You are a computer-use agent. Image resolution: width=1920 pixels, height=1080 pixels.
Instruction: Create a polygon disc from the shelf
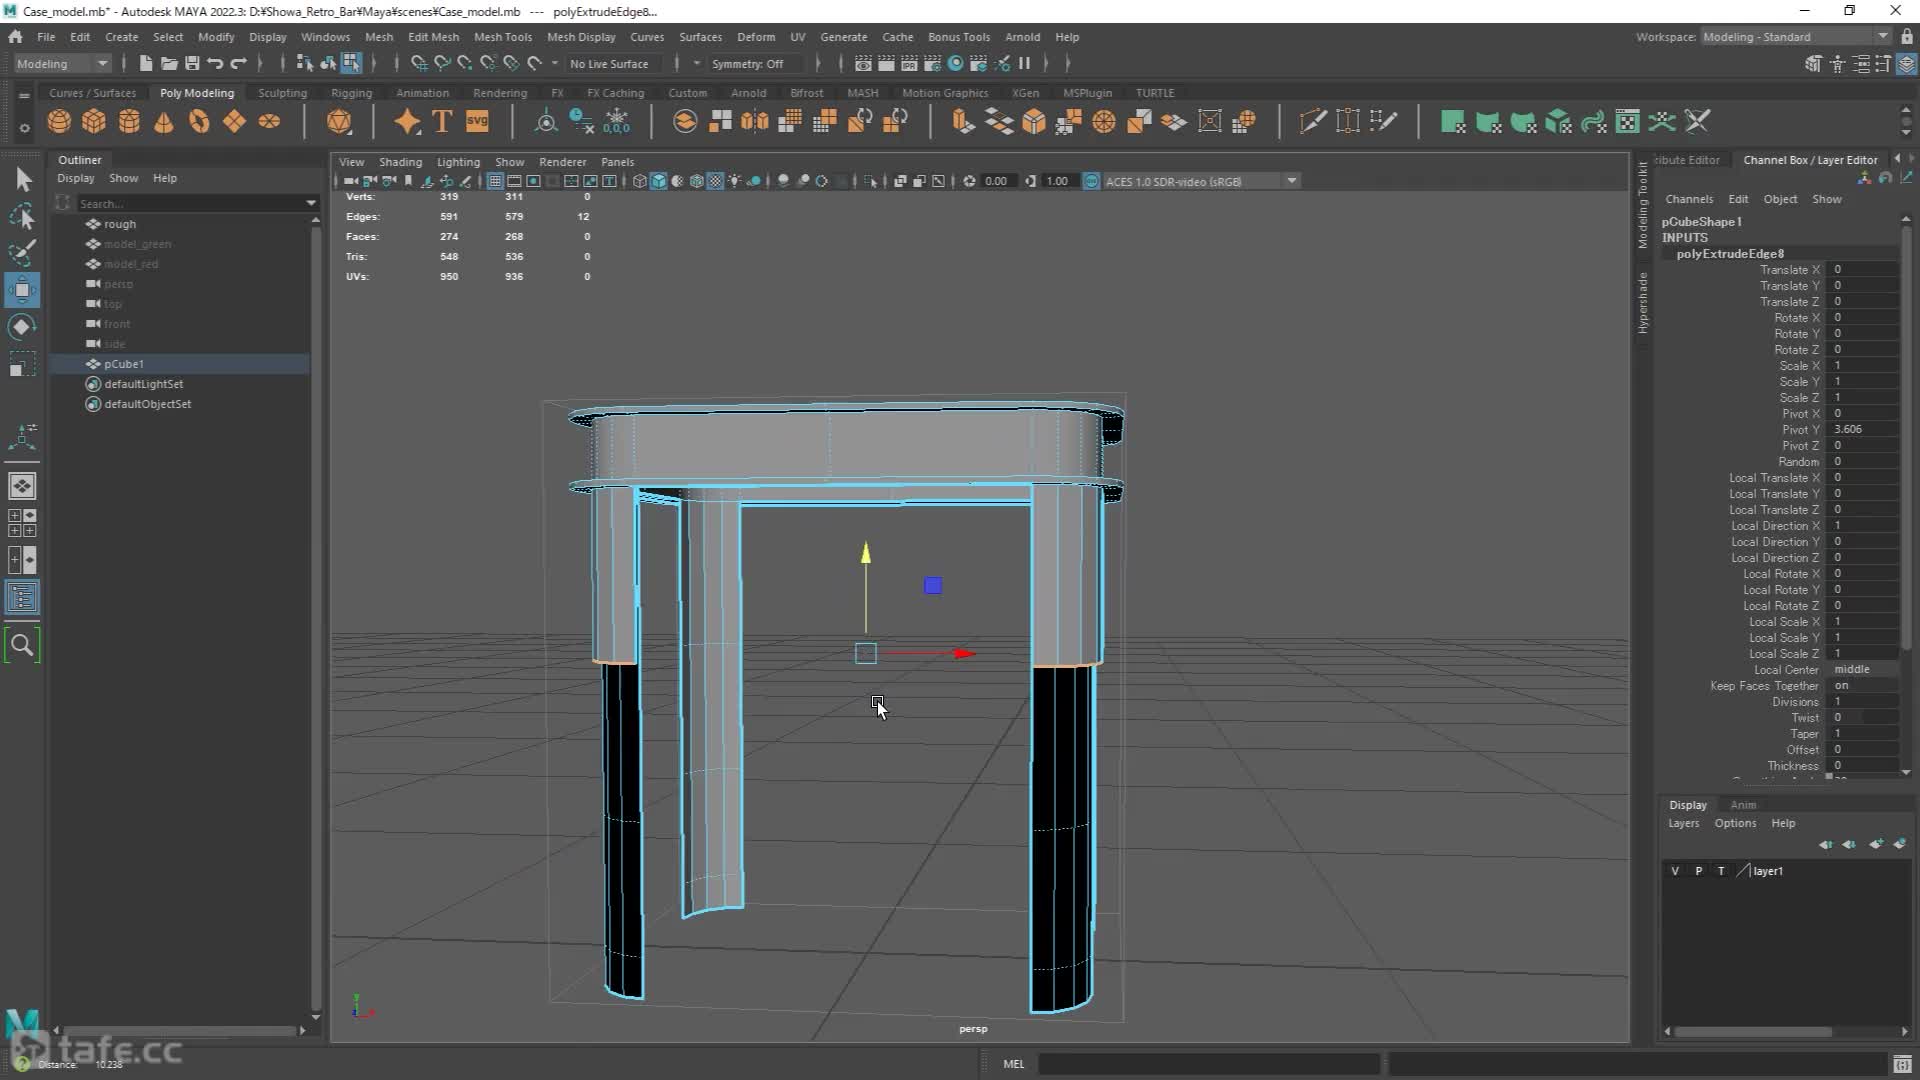269,122
